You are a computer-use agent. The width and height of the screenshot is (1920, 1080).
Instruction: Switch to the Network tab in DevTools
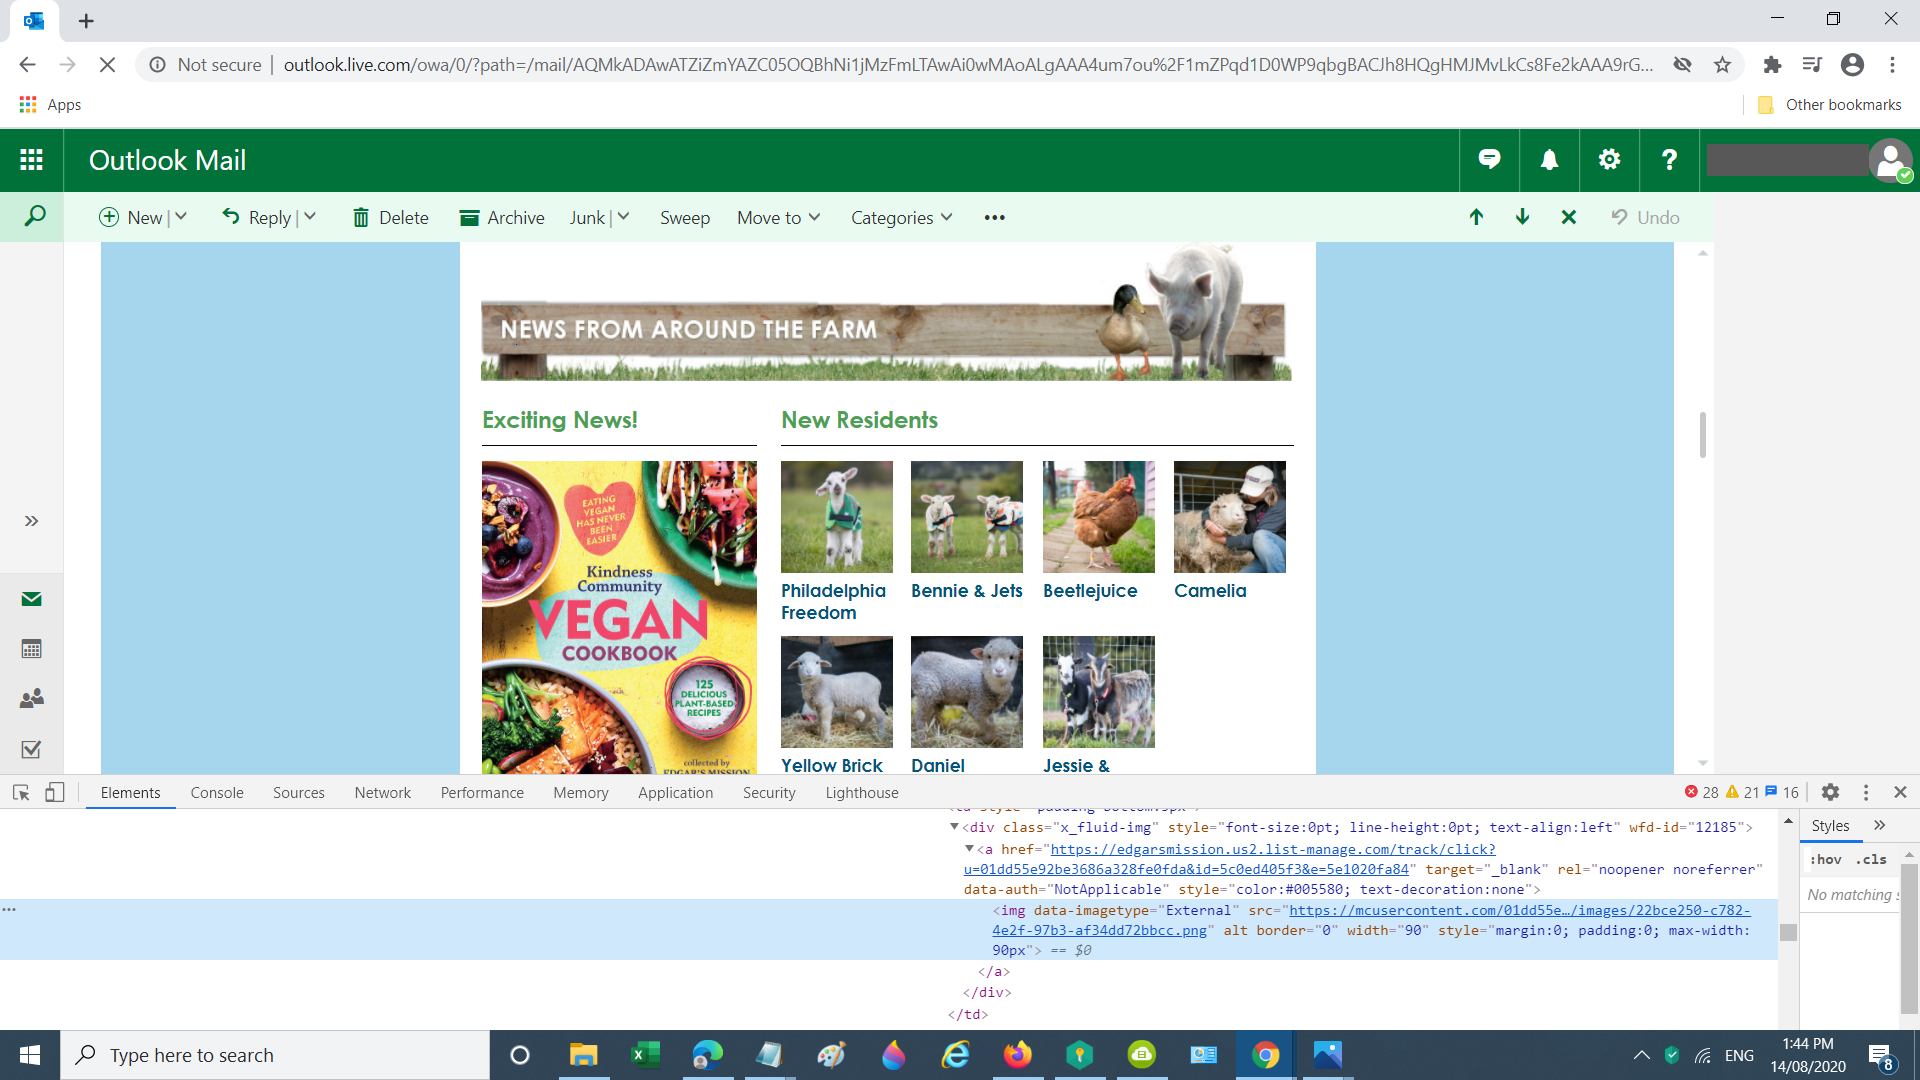(382, 792)
